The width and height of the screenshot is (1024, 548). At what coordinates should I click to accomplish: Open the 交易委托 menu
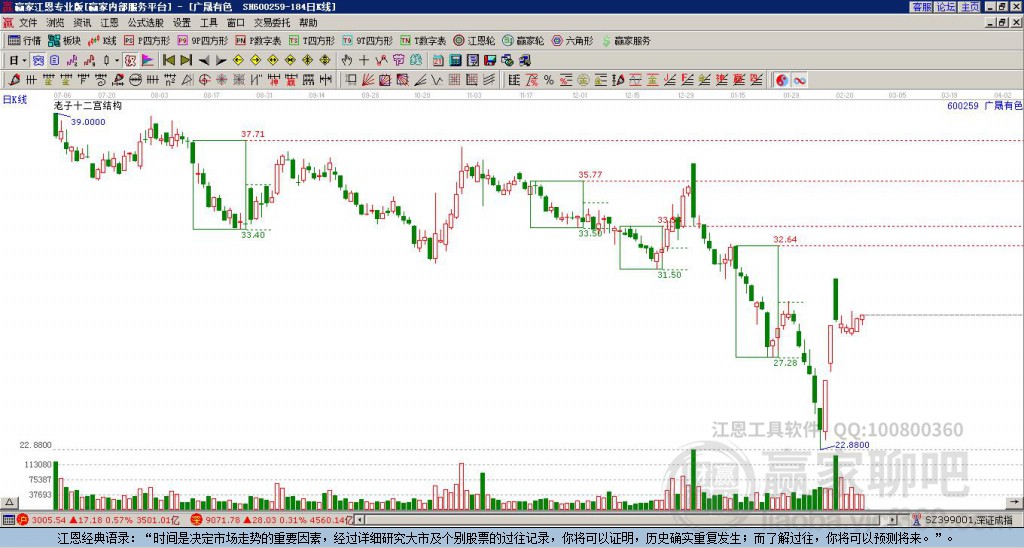click(272, 23)
